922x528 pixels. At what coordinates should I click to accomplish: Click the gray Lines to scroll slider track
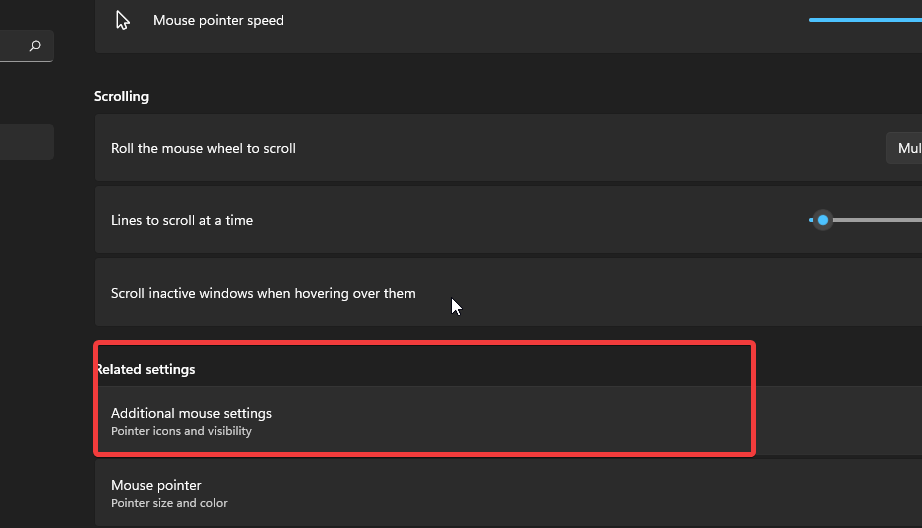[x=876, y=220]
